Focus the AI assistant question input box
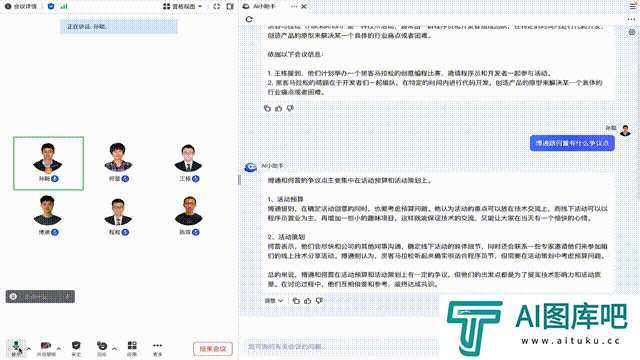The height and width of the screenshot is (360, 640). (341, 347)
